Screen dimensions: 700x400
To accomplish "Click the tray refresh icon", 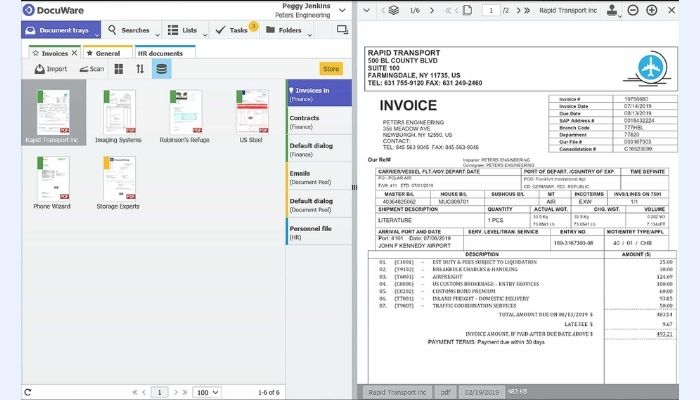I will click(28, 392).
